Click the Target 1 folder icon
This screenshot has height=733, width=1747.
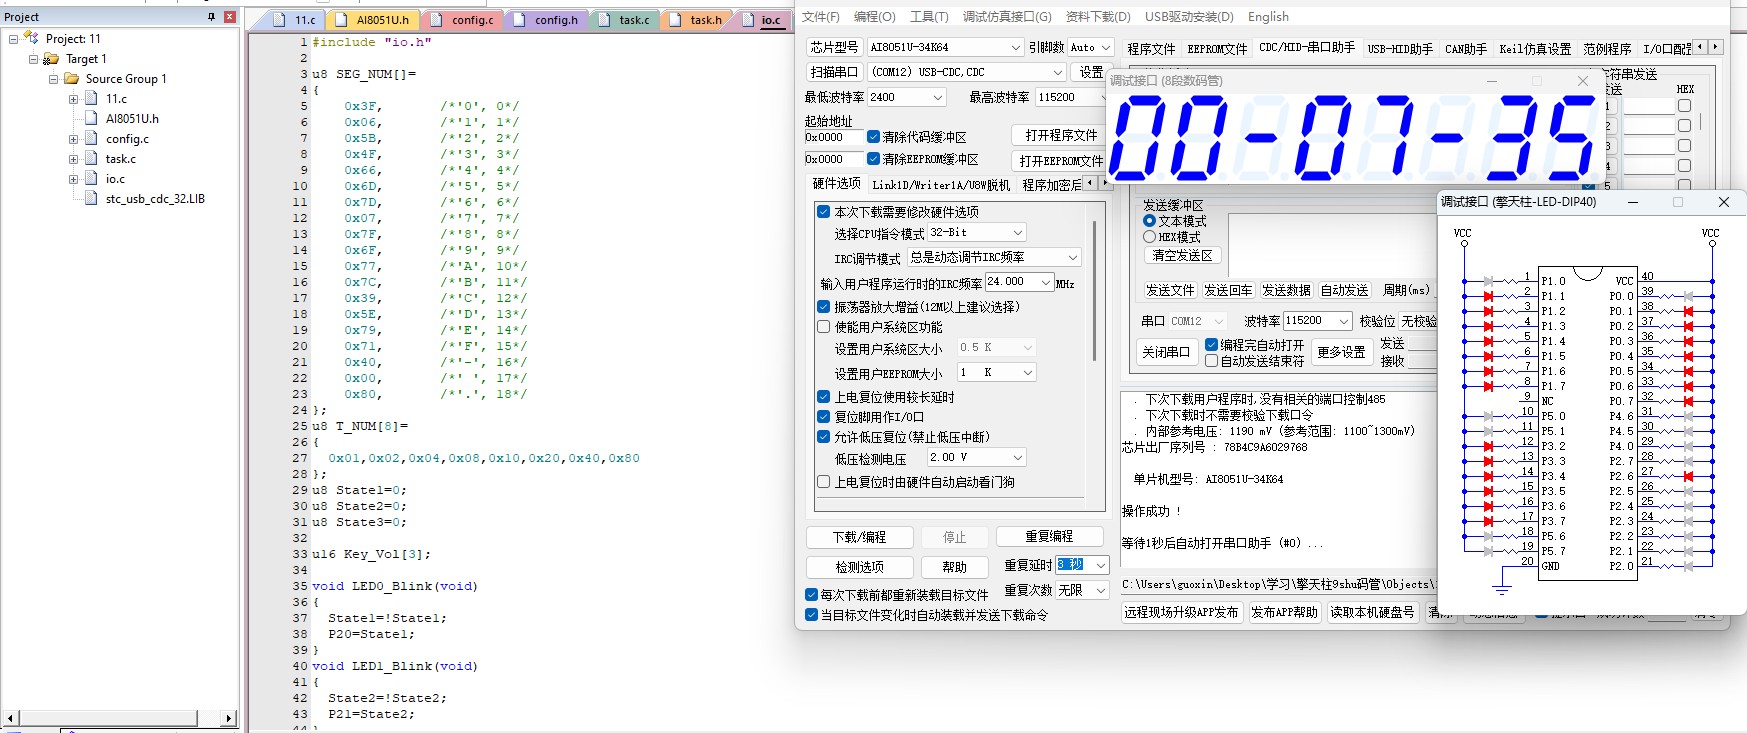[51, 59]
